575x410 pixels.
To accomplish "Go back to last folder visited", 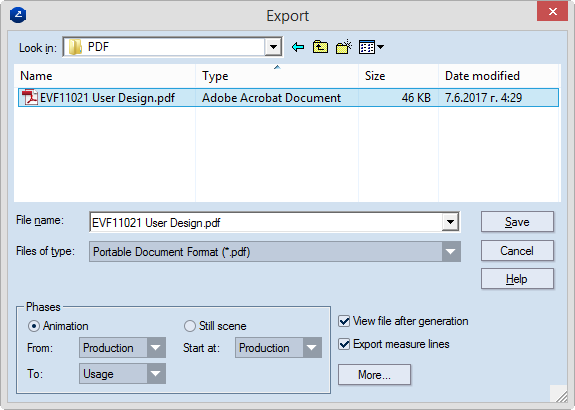I will (x=298, y=47).
